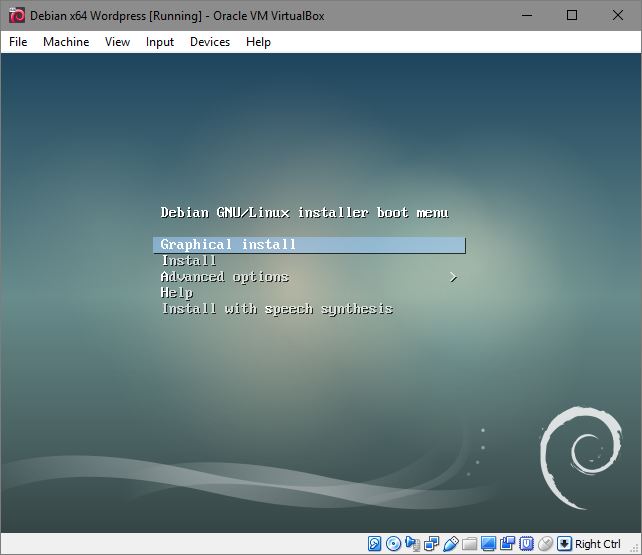Select Graphical install boot option
The height and width of the screenshot is (555, 642).
pos(309,245)
